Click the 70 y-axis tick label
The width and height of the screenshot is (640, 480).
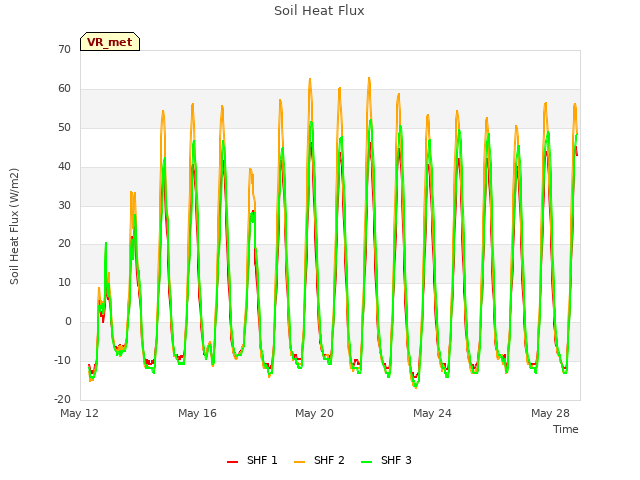pyautogui.click(x=64, y=49)
